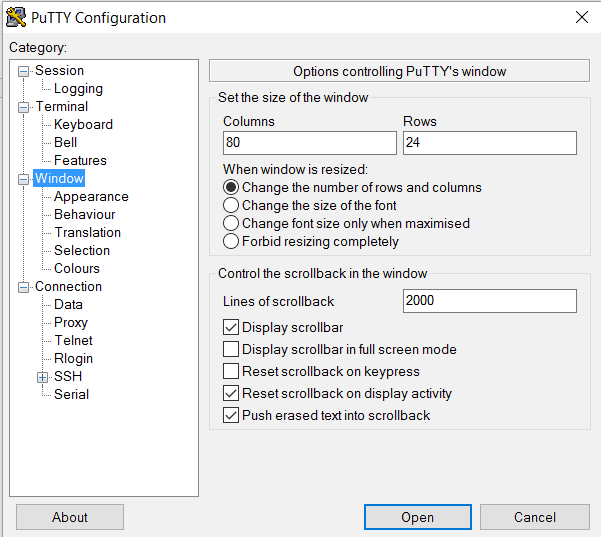Uncheck the Display scrollbar option
601x537 pixels.
(x=231, y=328)
